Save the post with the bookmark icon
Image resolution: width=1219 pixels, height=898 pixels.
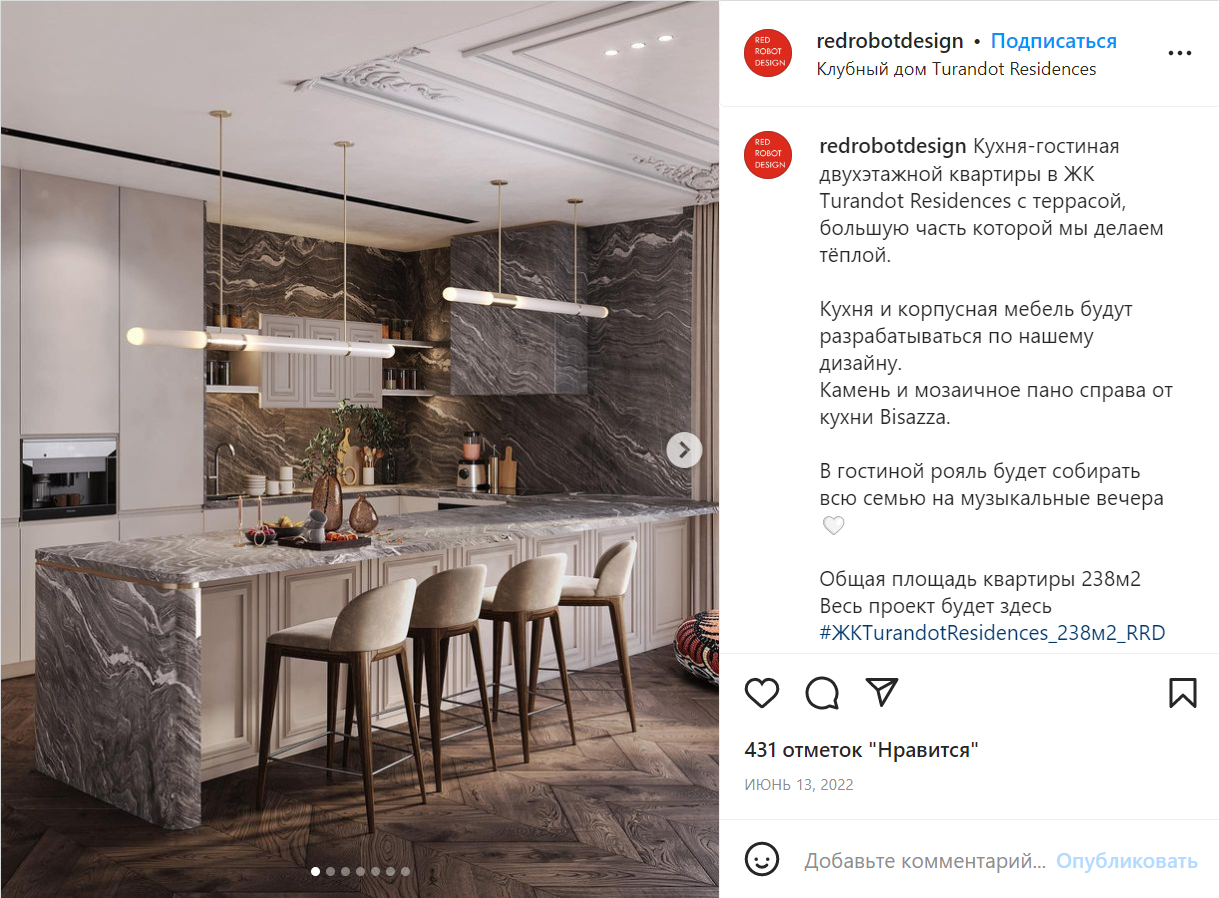(1182, 693)
